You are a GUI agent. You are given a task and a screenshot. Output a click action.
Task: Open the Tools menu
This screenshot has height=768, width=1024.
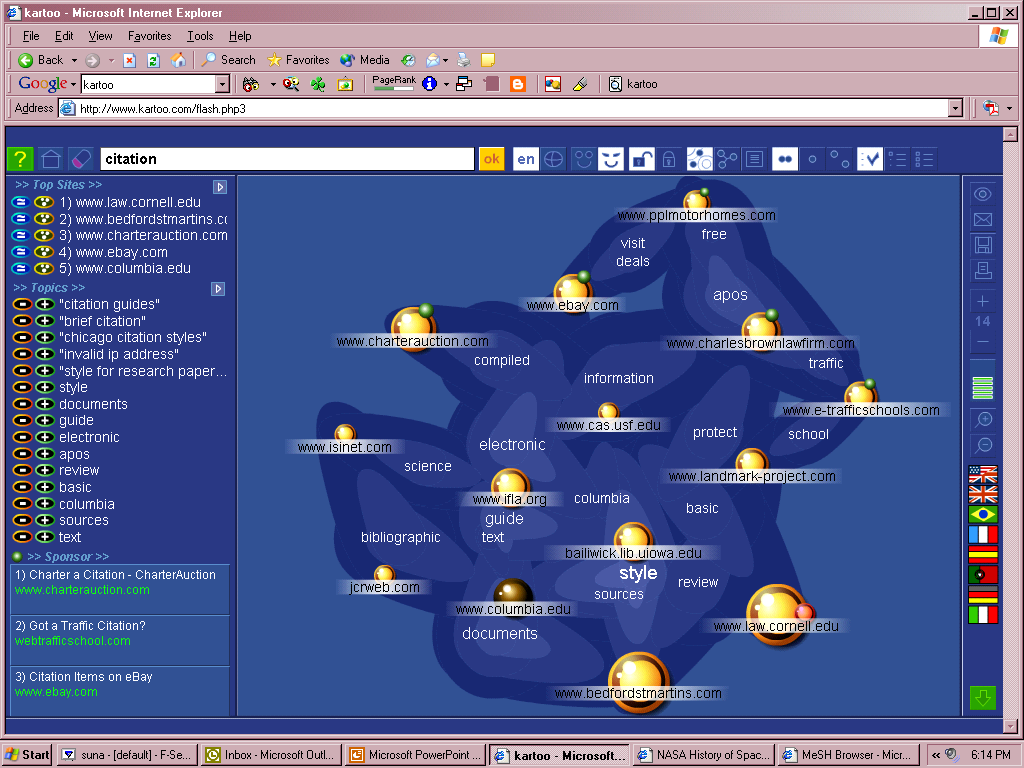(x=200, y=36)
